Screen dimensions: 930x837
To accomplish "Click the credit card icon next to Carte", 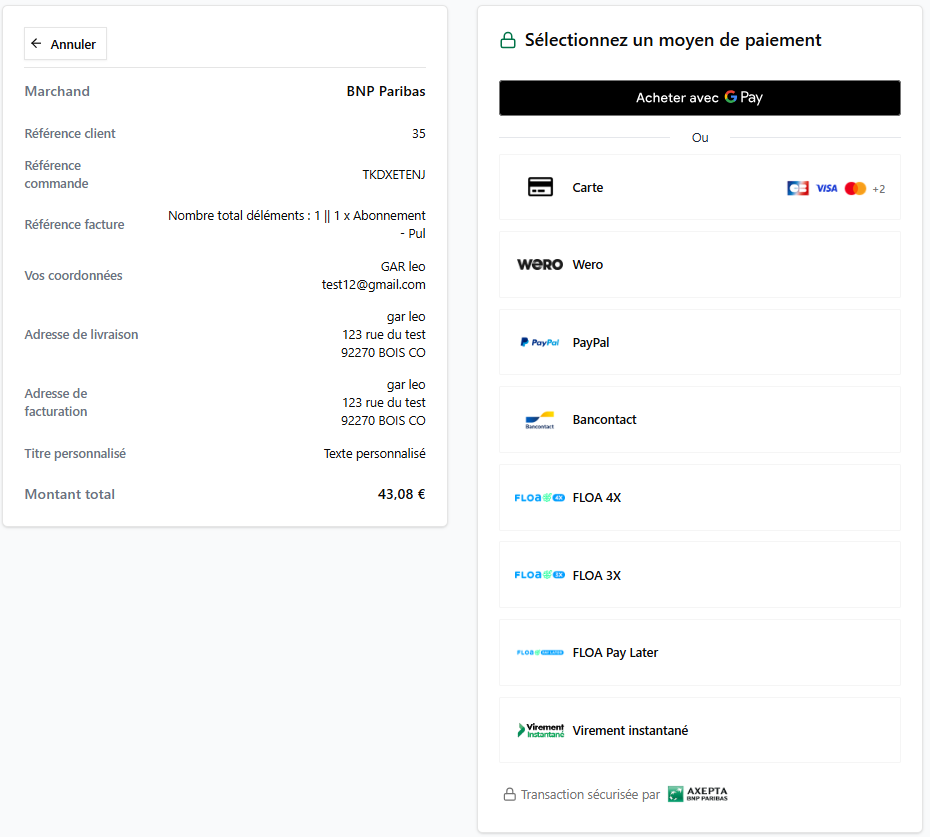I will coord(540,187).
